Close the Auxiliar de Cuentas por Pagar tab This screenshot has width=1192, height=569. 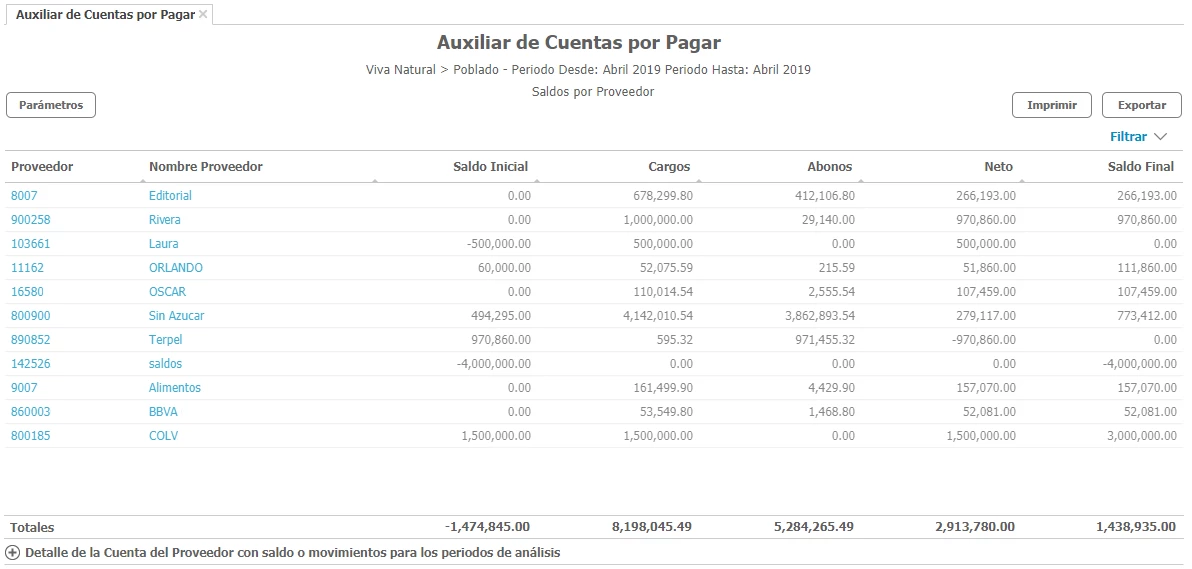click(x=203, y=14)
